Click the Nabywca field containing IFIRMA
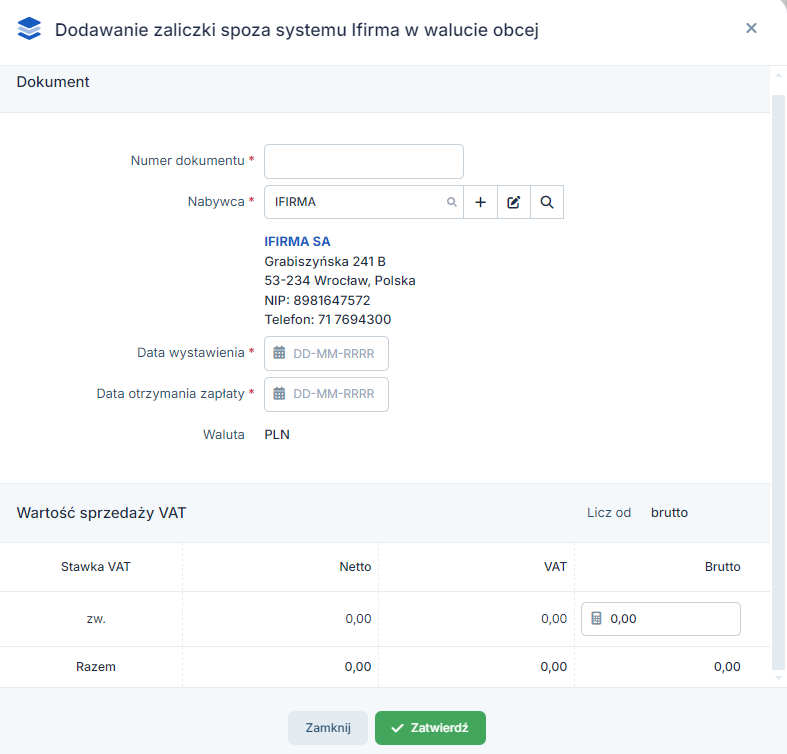Screen dimensions: 787x754 [364, 202]
